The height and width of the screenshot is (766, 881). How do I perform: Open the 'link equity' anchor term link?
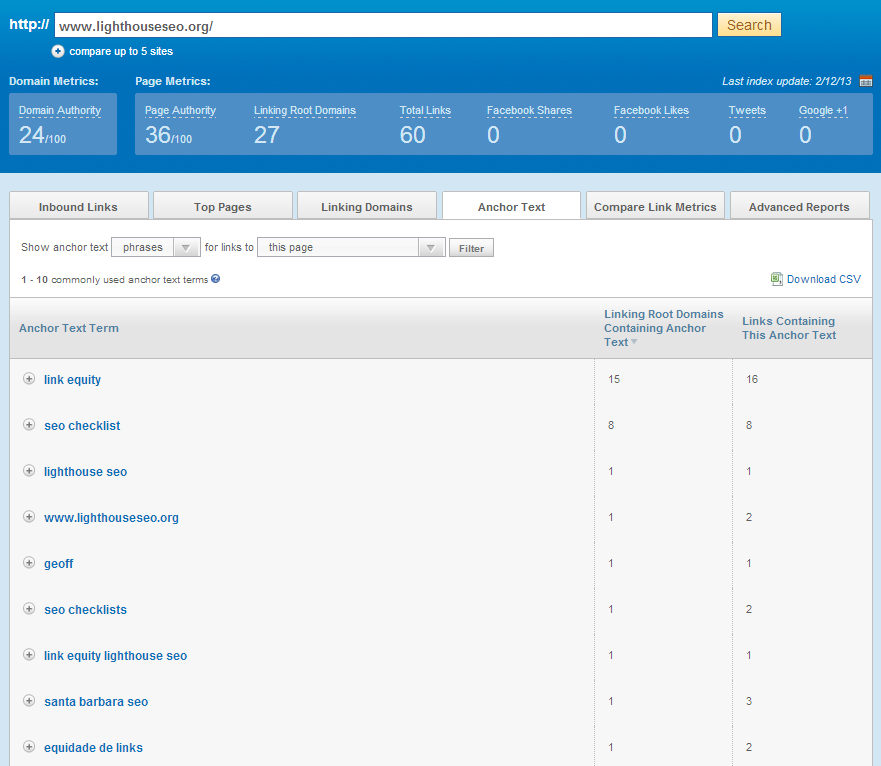[72, 380]
